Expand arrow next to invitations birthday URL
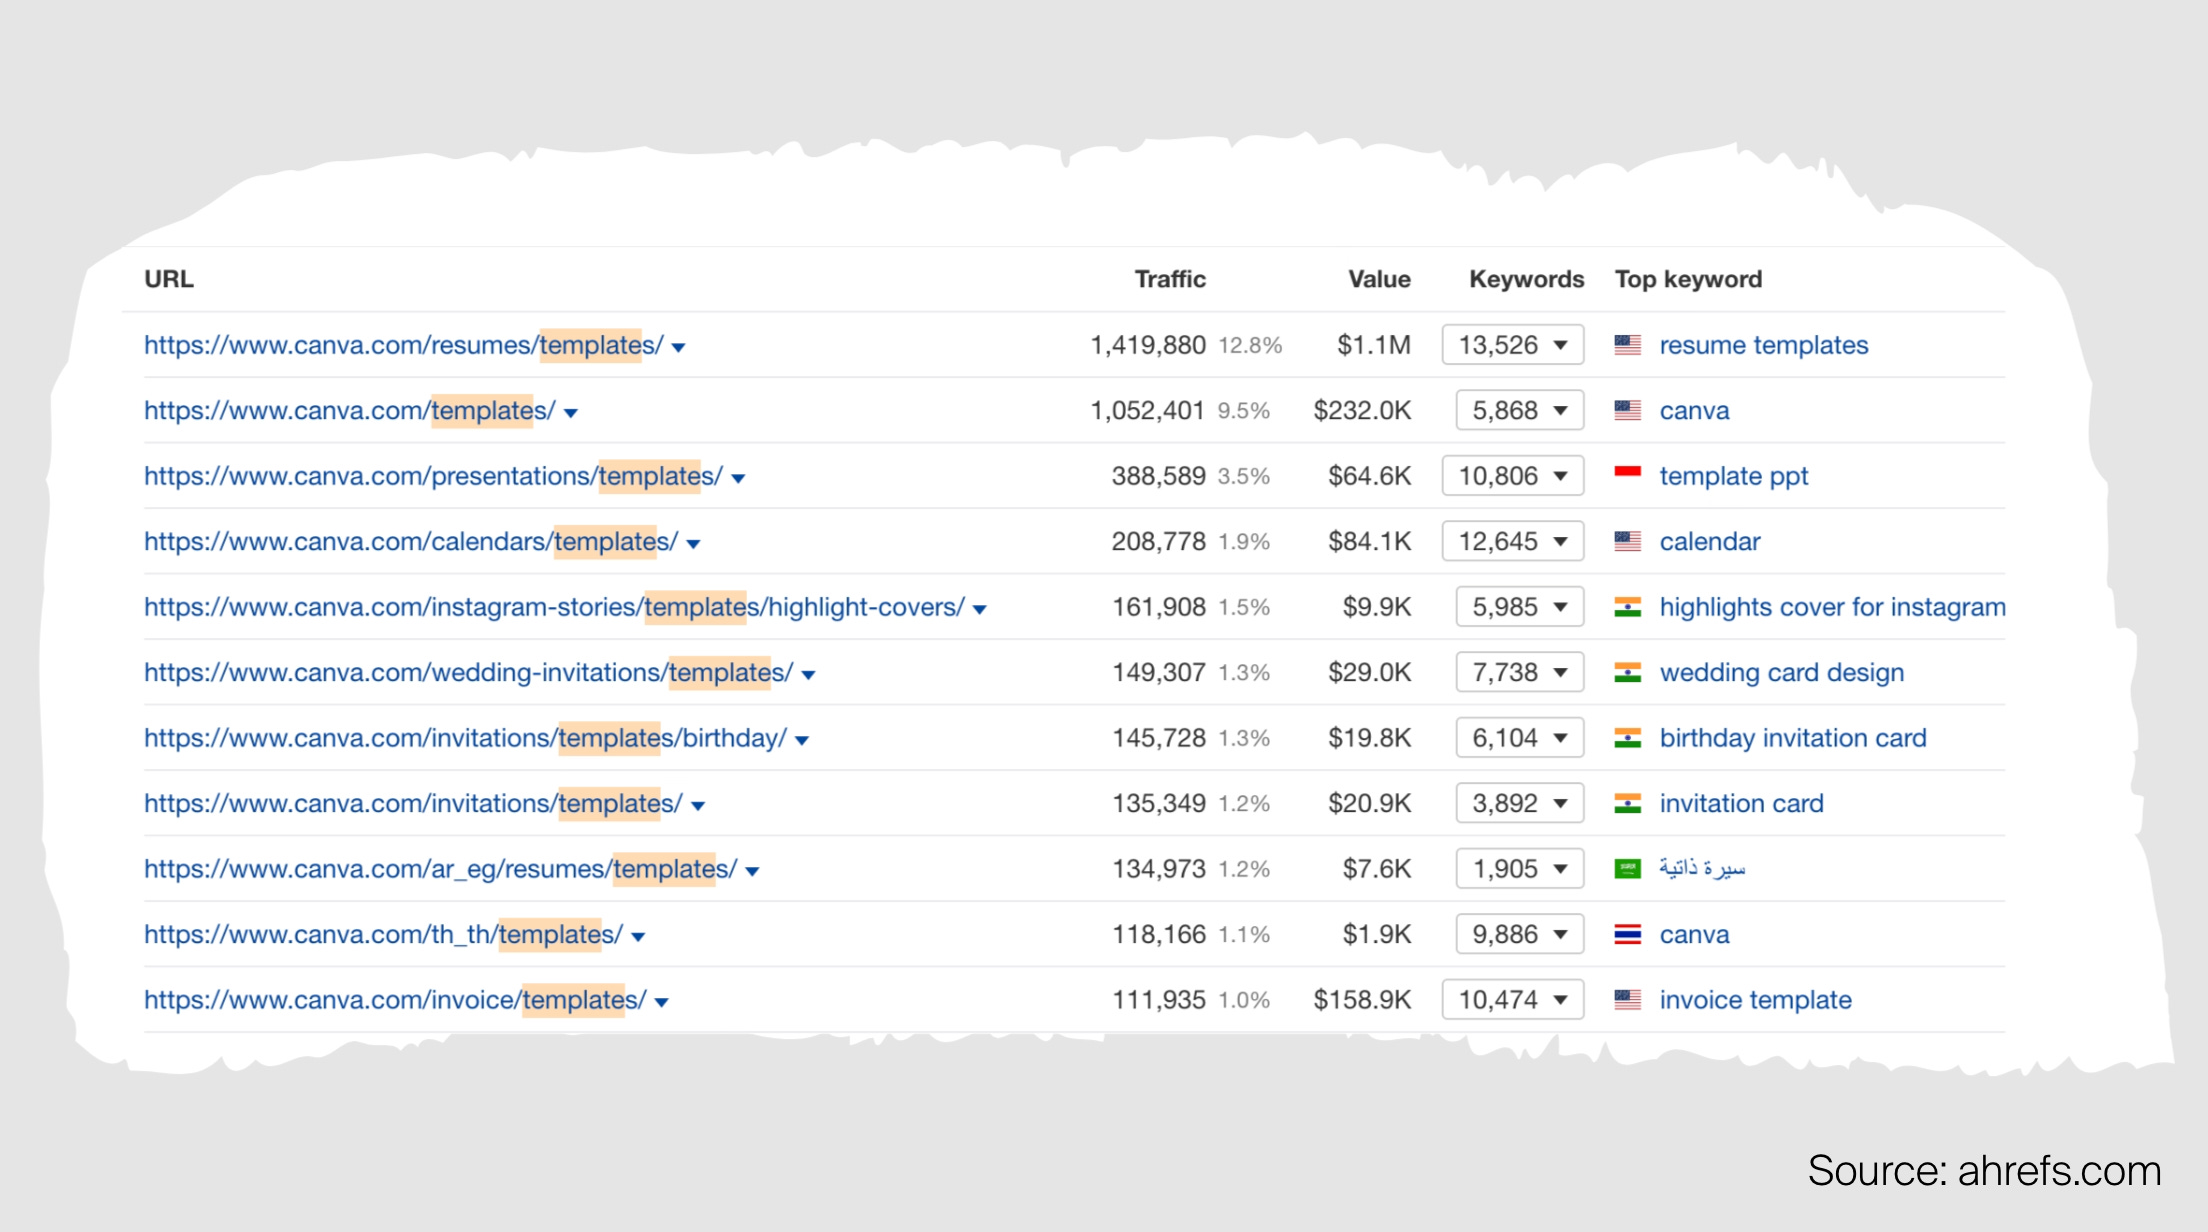Screen dimensions: 2208x1232 (x=802, y=741)
